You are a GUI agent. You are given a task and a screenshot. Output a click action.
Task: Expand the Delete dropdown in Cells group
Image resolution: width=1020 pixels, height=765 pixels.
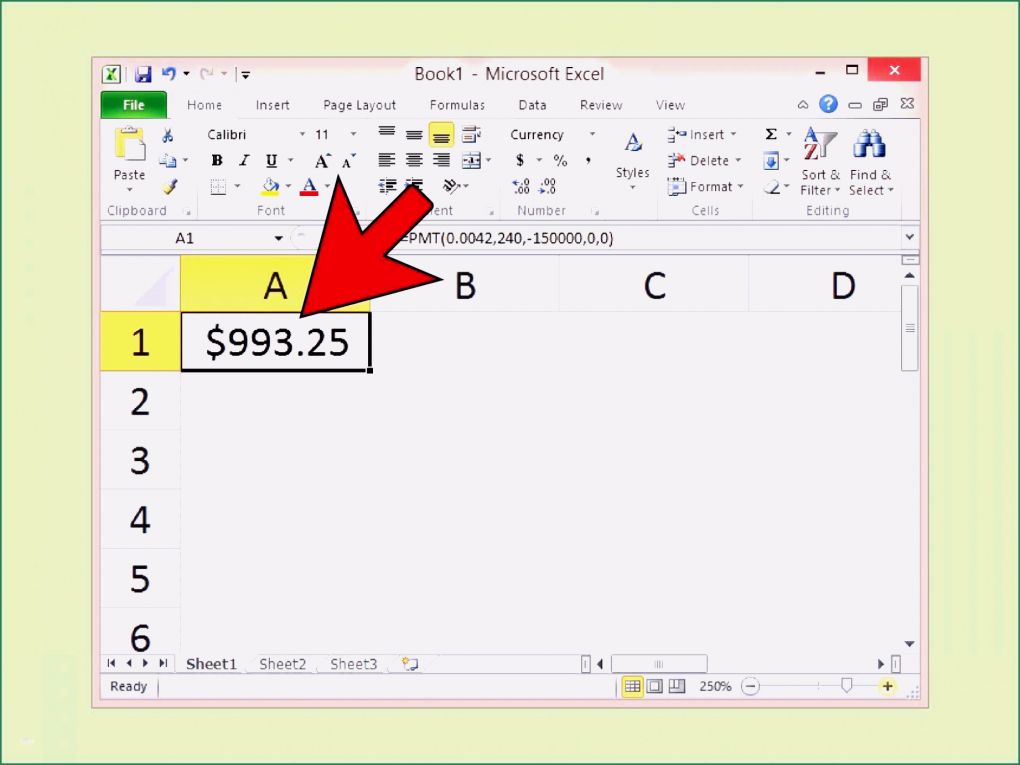pyautogui.click(x=738, y=160)
